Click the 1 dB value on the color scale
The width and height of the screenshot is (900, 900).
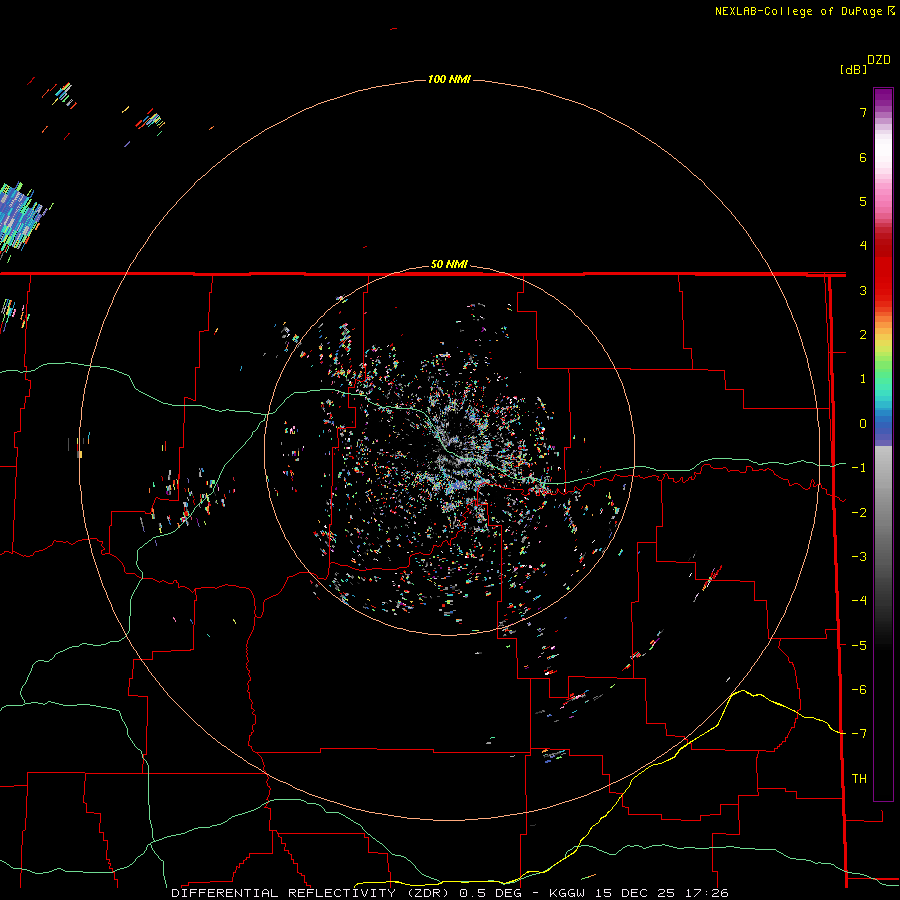click(x=863, y=379)
